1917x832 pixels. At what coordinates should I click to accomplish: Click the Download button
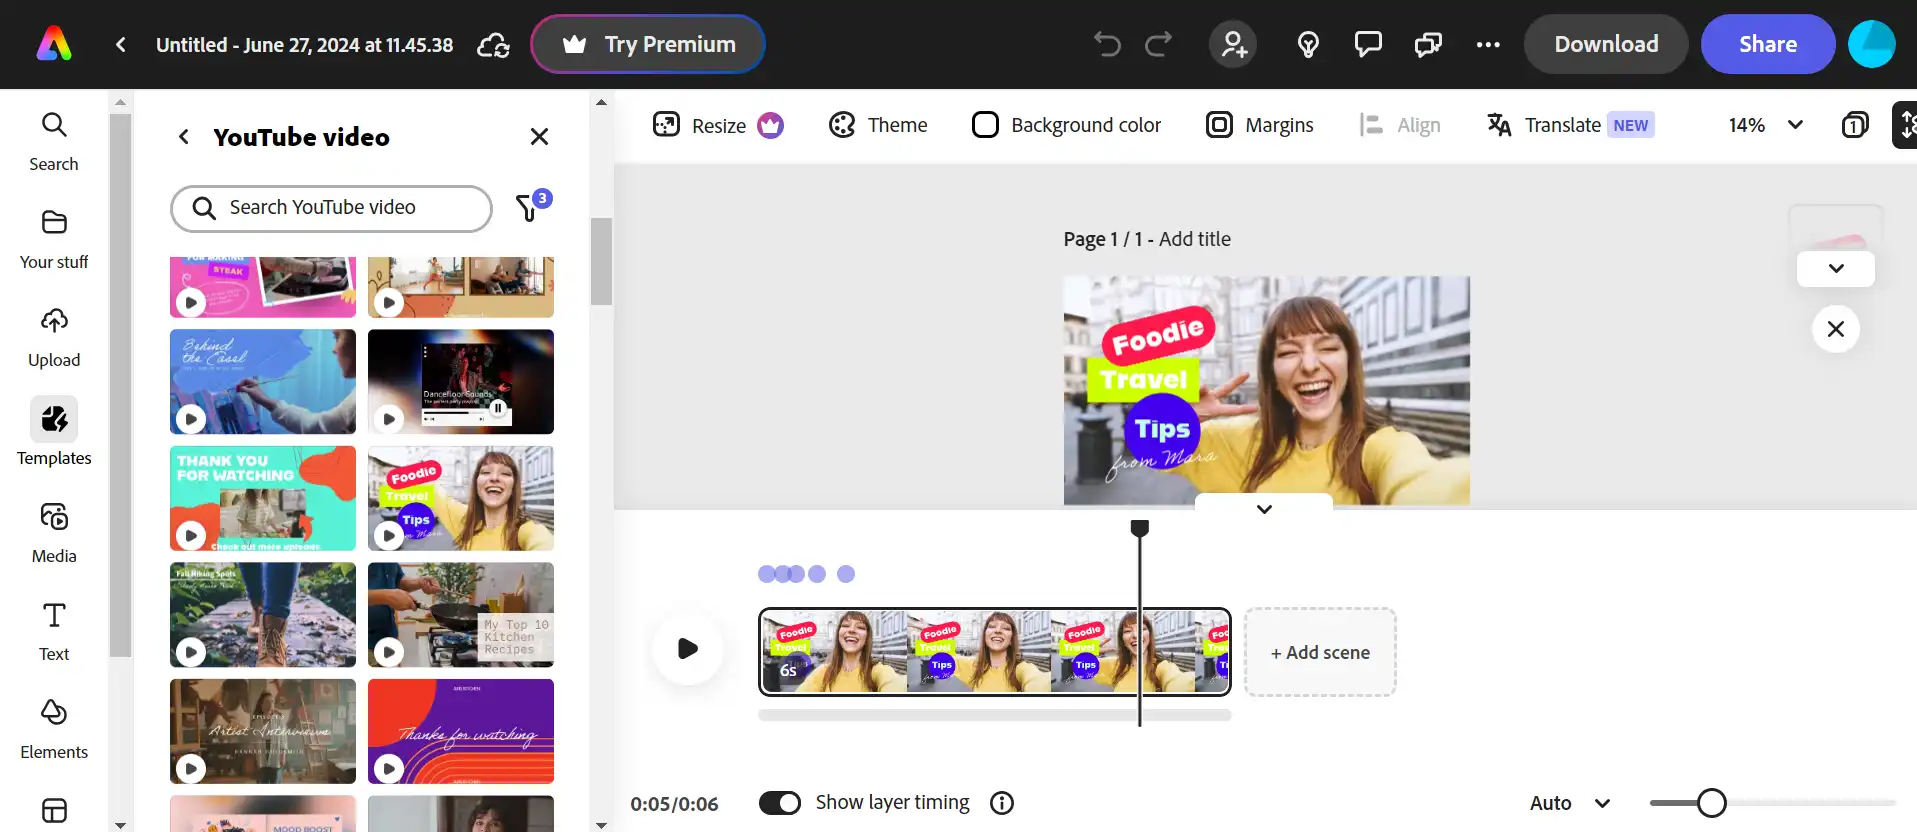click(x=1606, y=44)
